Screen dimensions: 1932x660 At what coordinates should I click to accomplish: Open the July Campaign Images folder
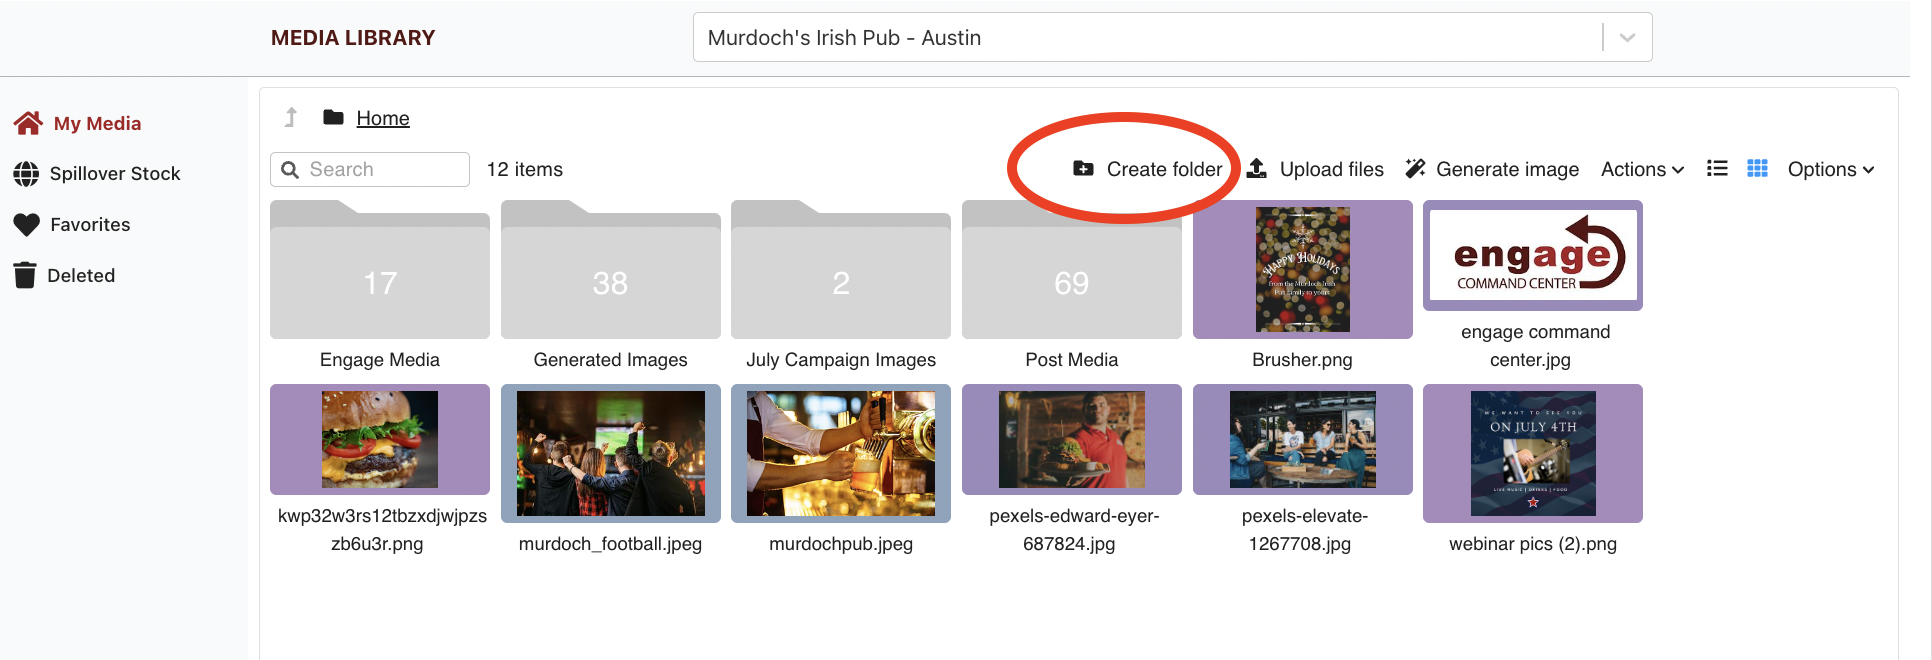pos(840,272)
